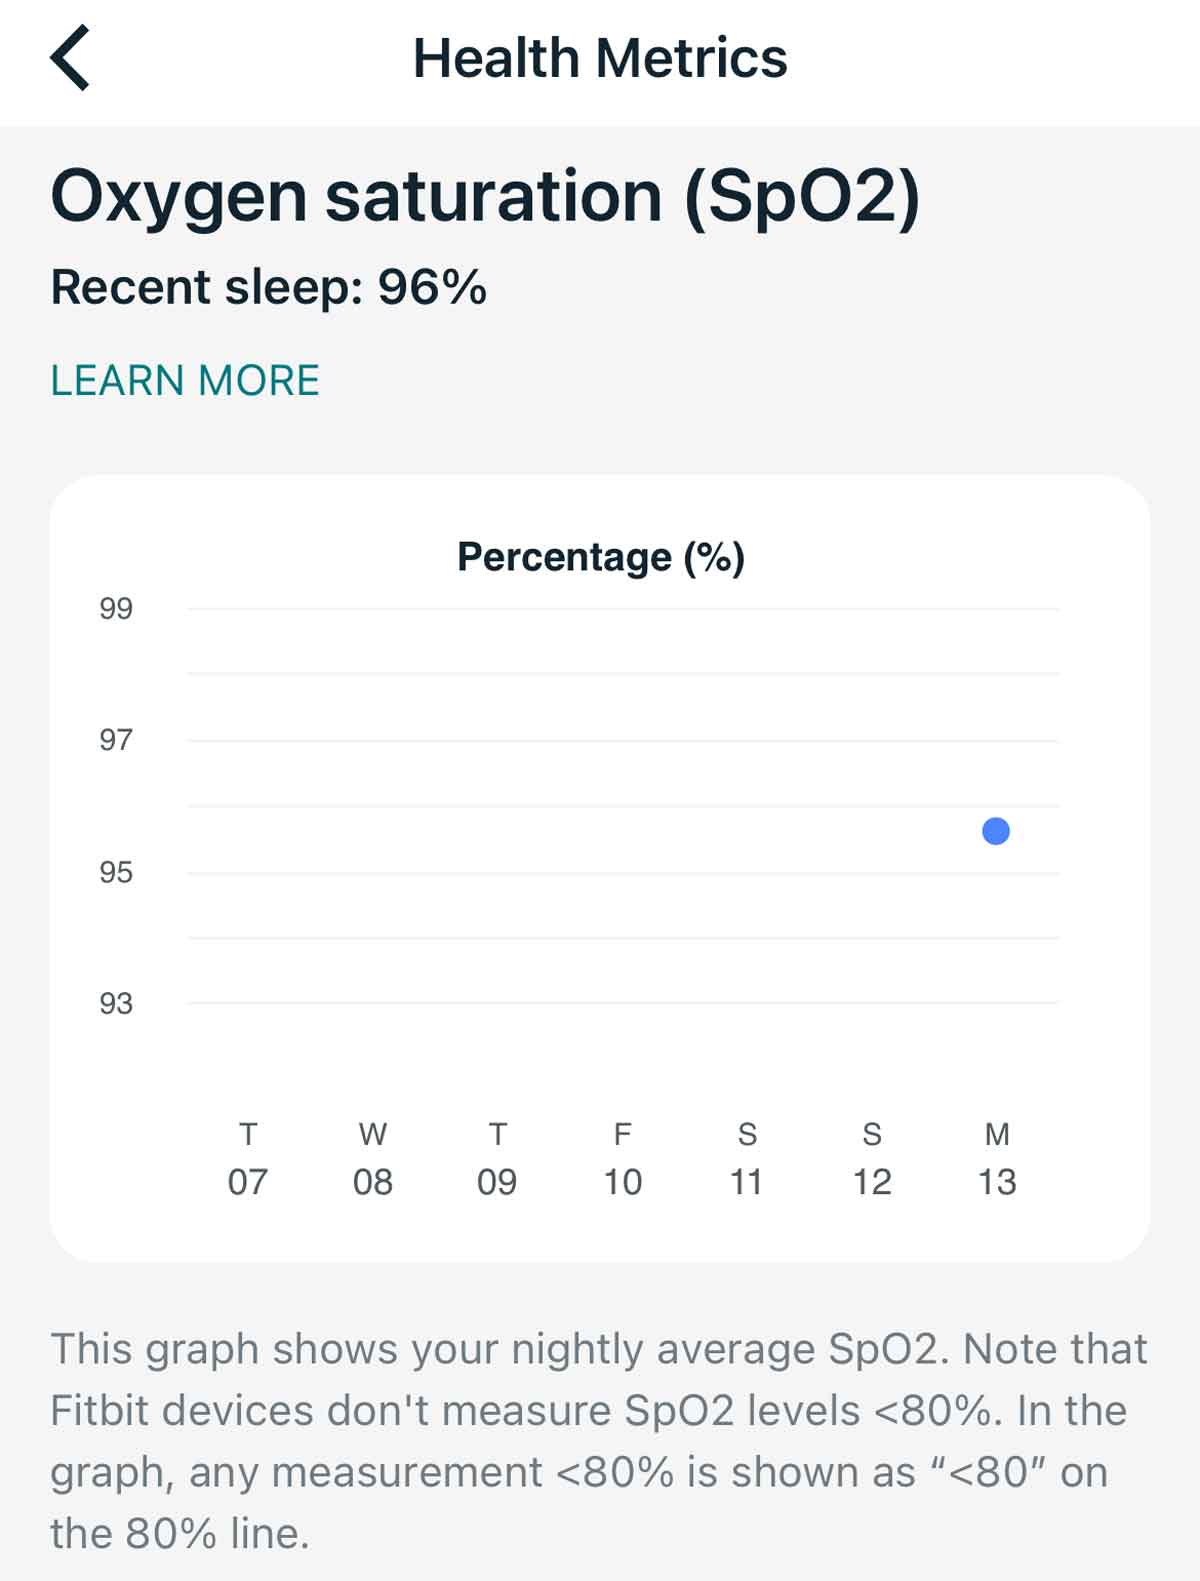Tap the 99 axis label
This screenshot has width=1200, height=1581.
click(113, 608)
